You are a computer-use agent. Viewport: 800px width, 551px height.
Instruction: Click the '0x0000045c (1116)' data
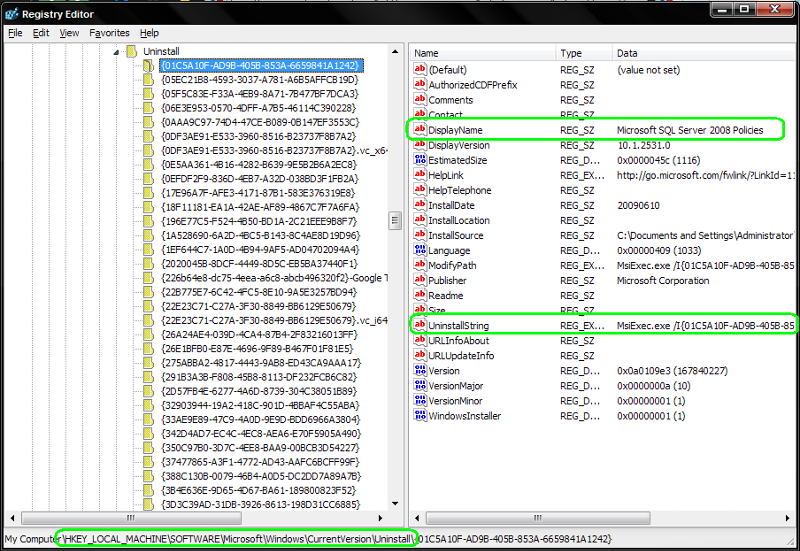659,160
